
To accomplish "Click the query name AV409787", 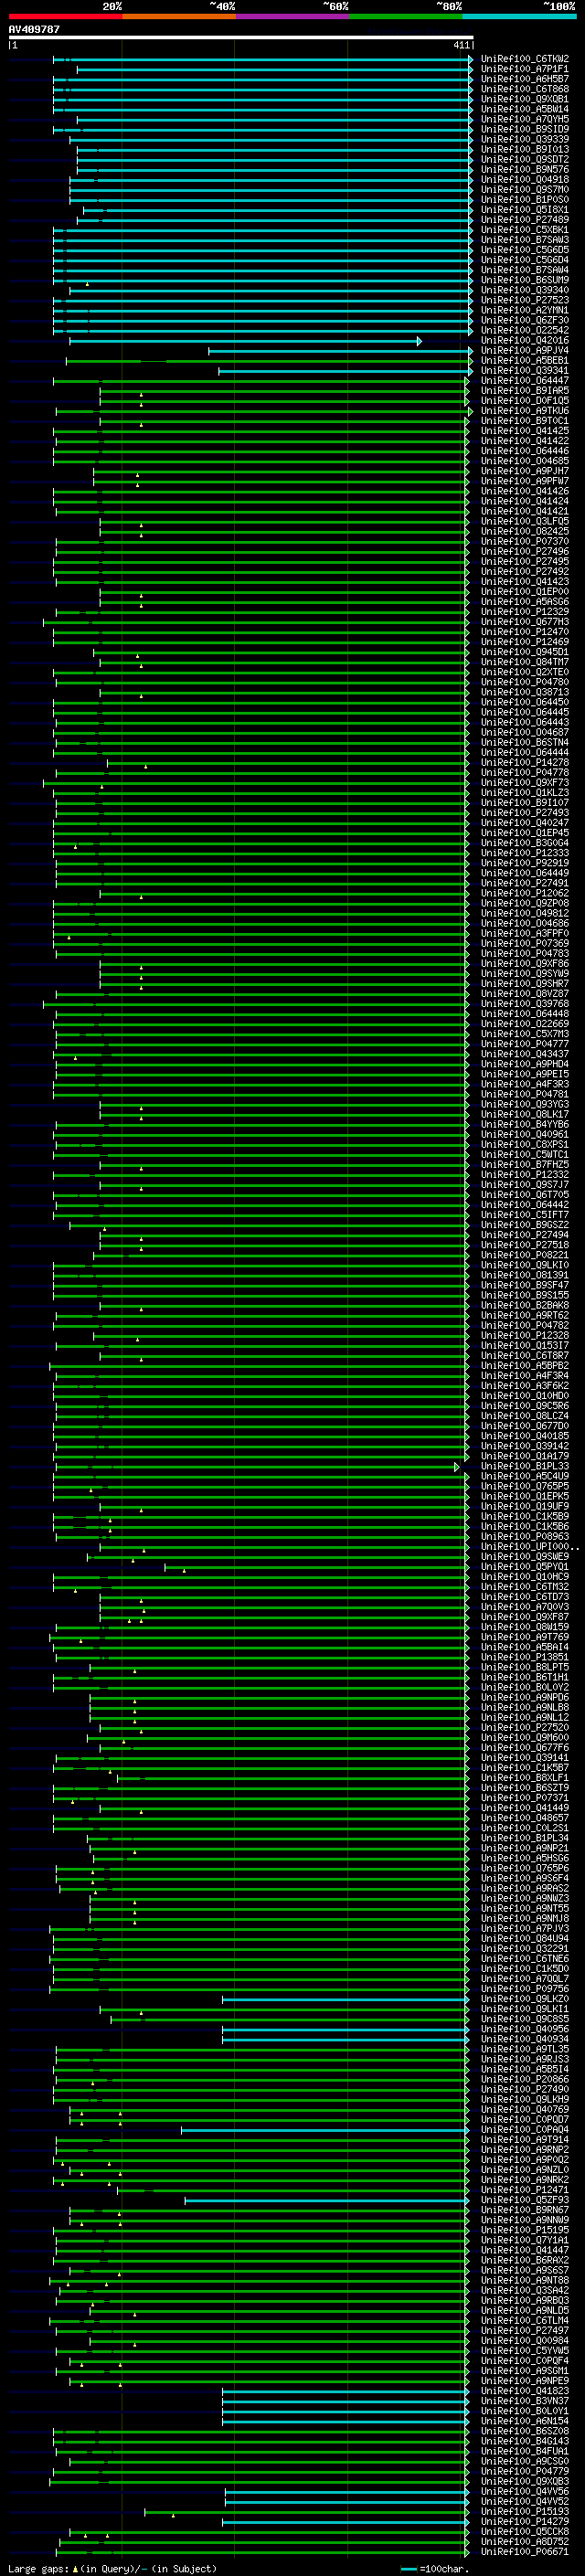I will pyautogui.click(x=34, y=29).
